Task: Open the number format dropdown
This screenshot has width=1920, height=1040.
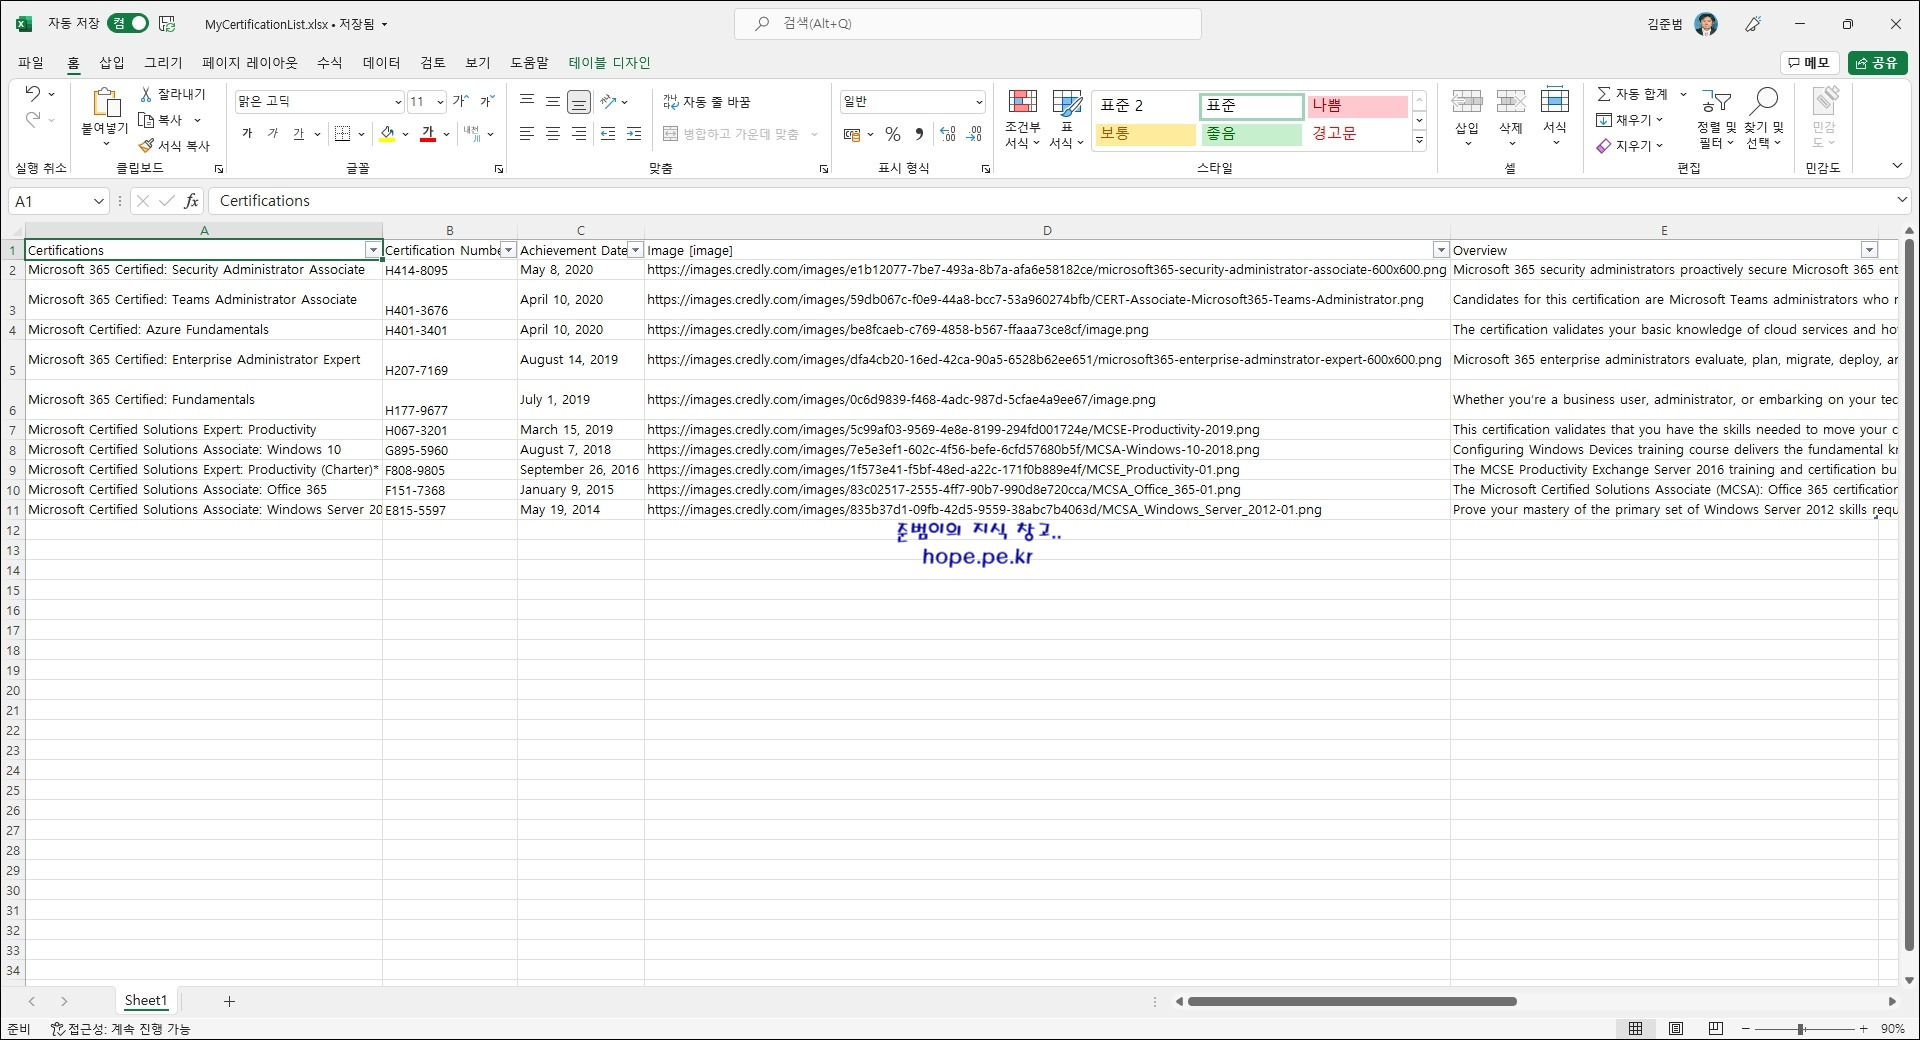Action: [x=979, y=102]
